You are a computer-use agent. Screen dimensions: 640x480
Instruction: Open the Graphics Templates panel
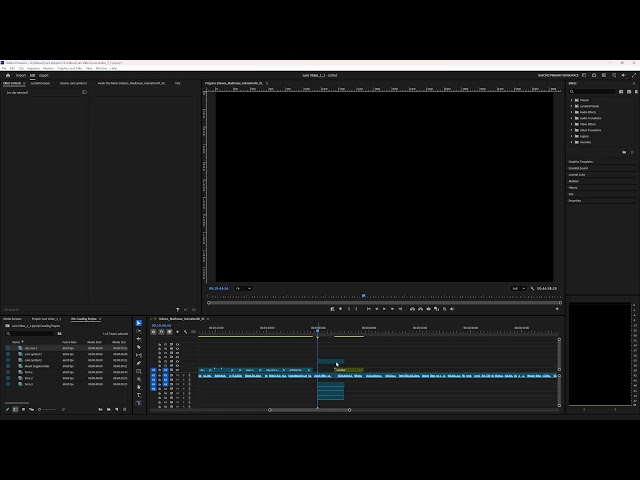(580, 162)
